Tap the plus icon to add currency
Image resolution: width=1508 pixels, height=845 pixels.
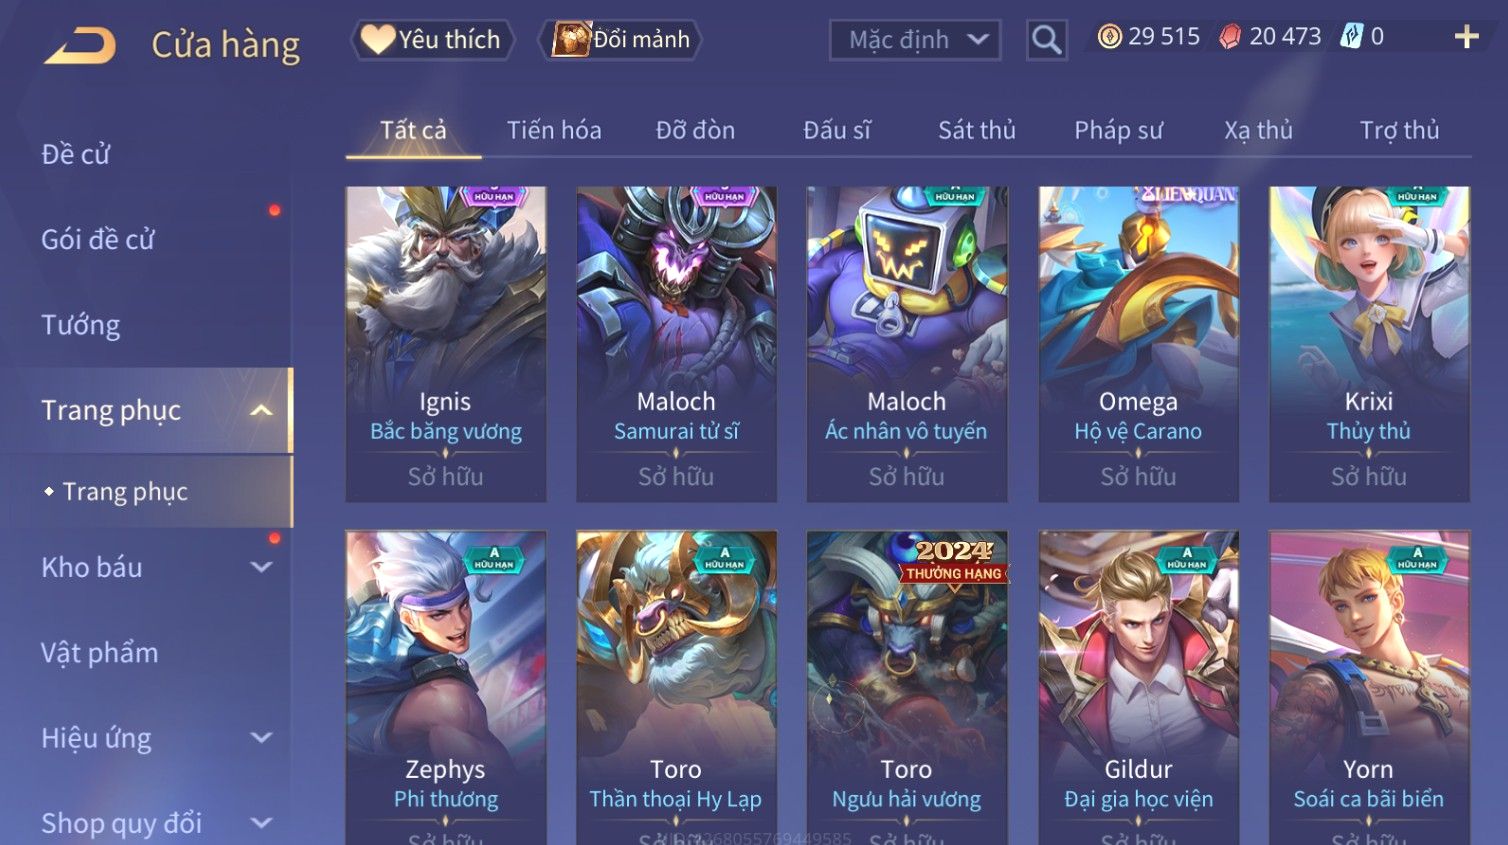point(1466,37)
